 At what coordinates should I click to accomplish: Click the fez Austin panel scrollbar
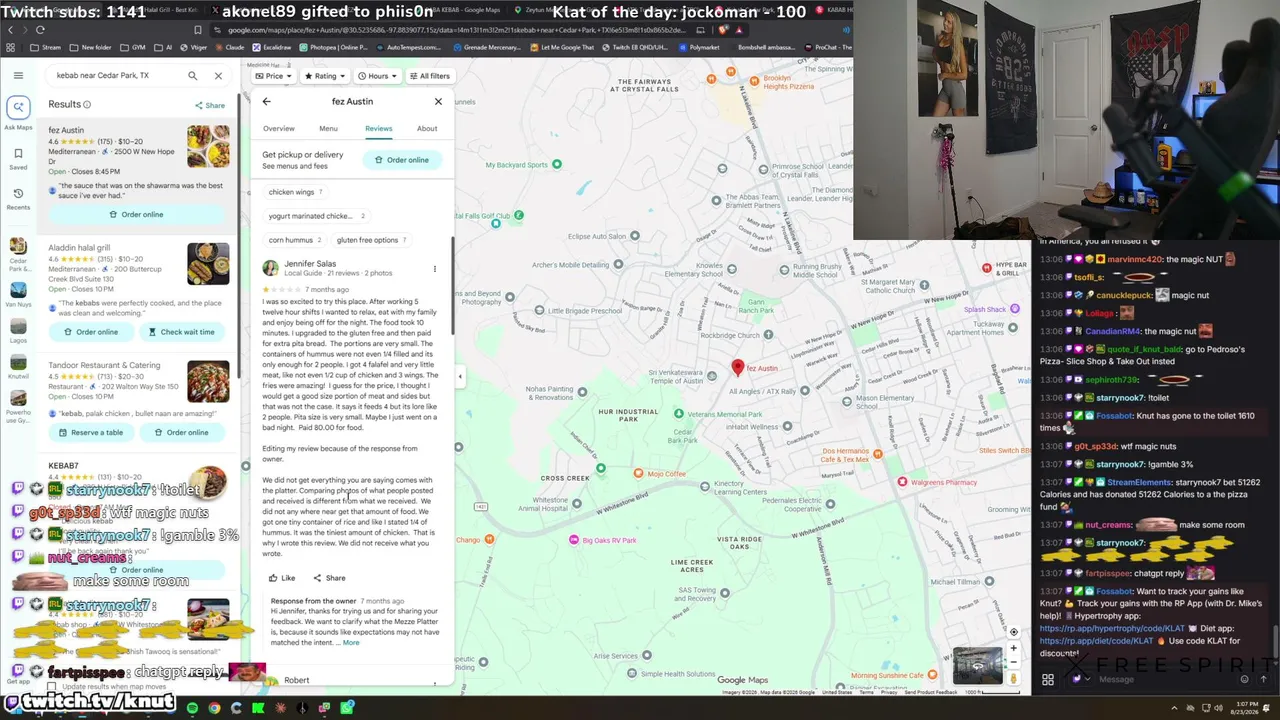453,285
